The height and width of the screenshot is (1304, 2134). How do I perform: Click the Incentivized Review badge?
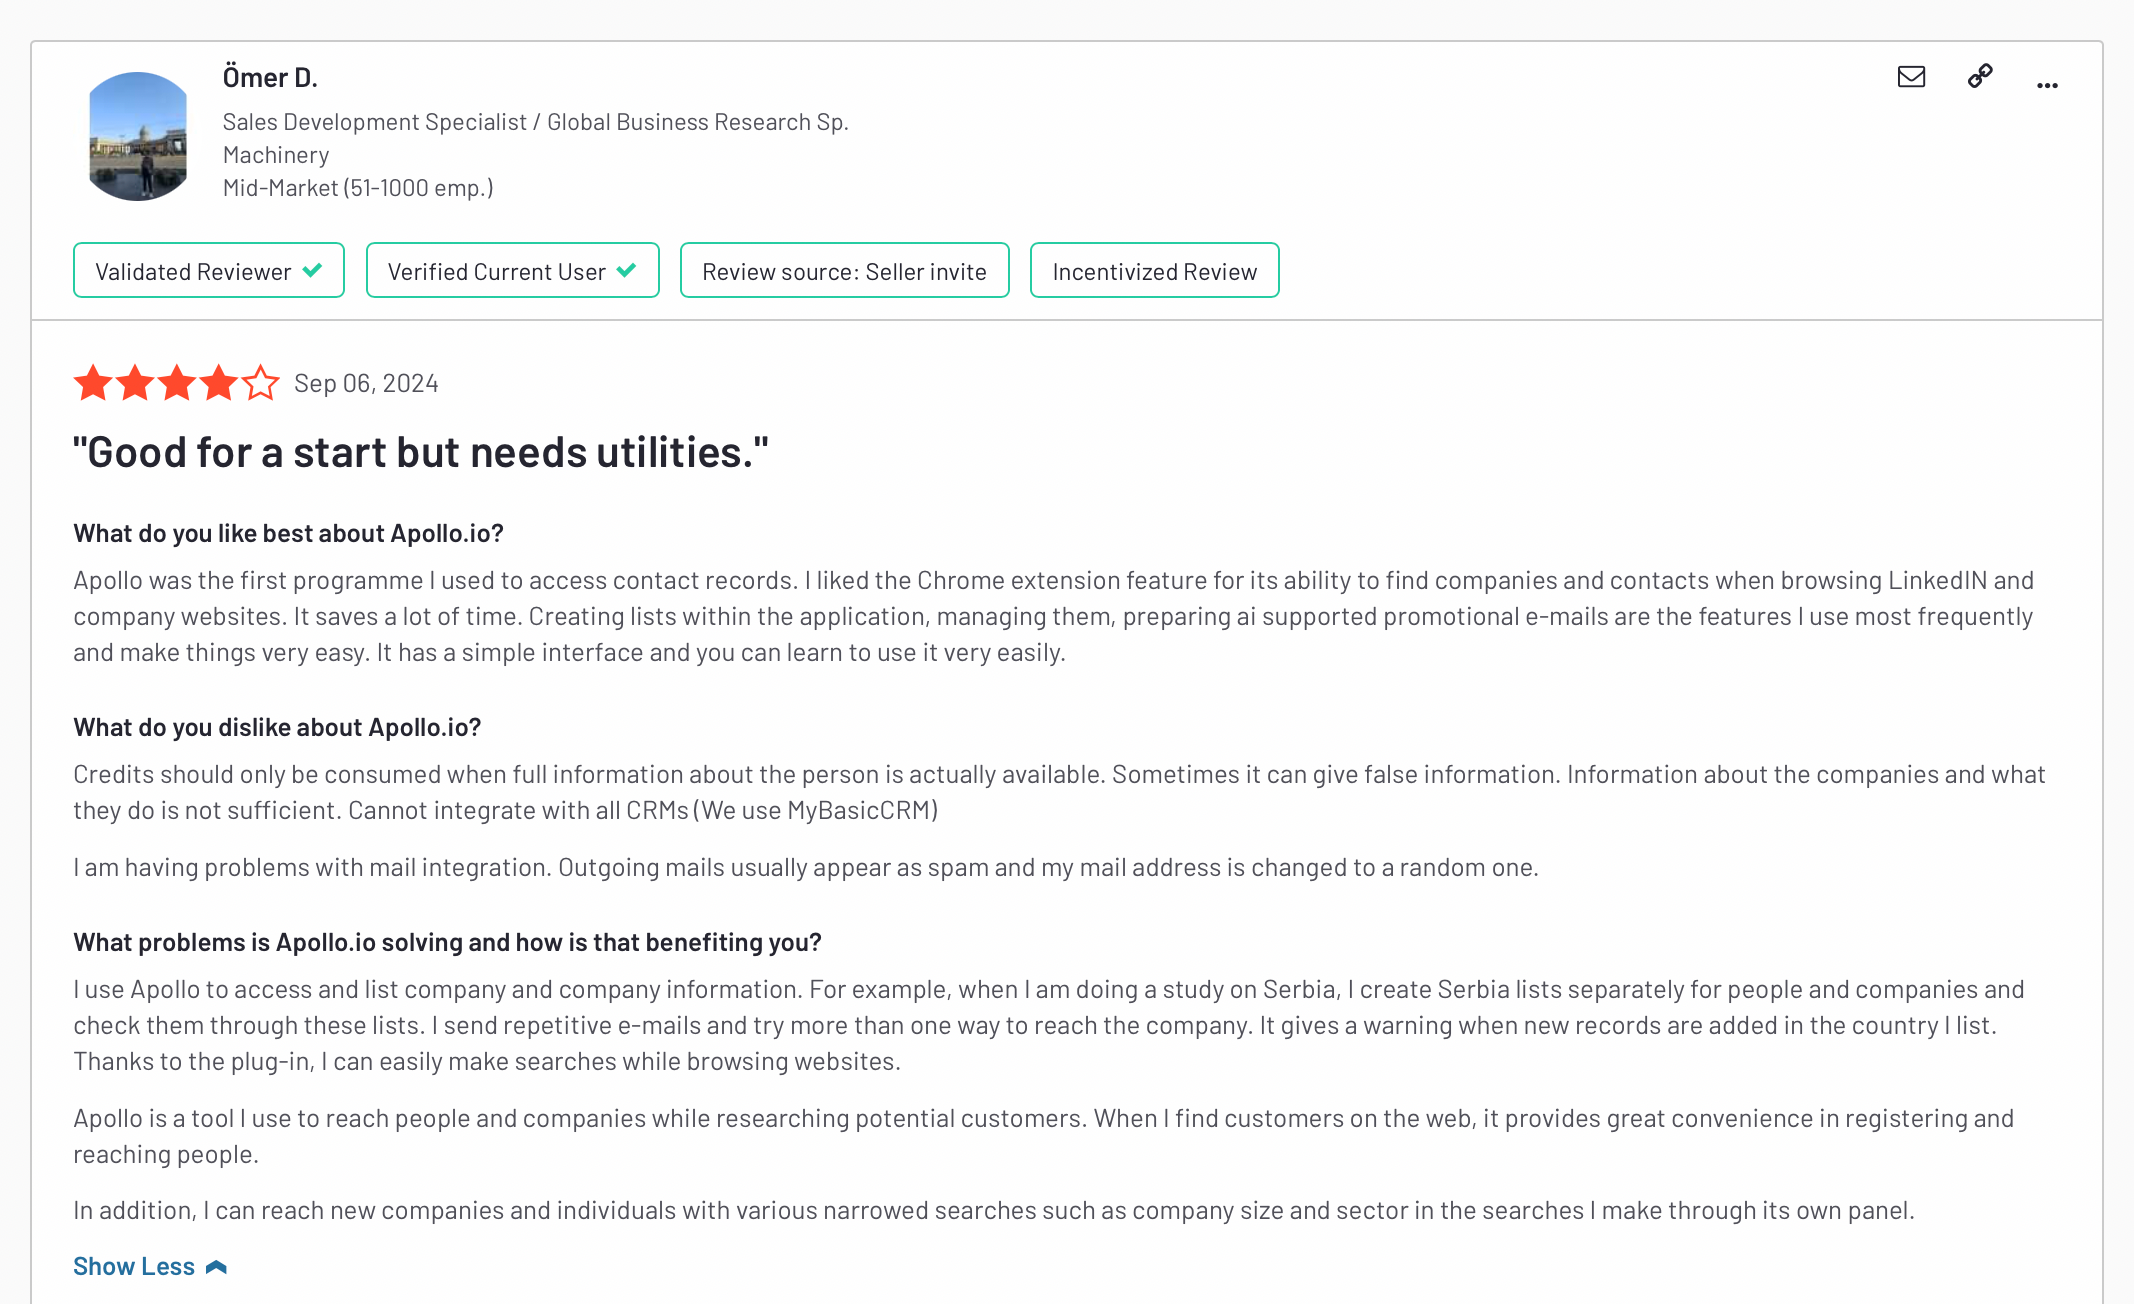pos(1155,270)
